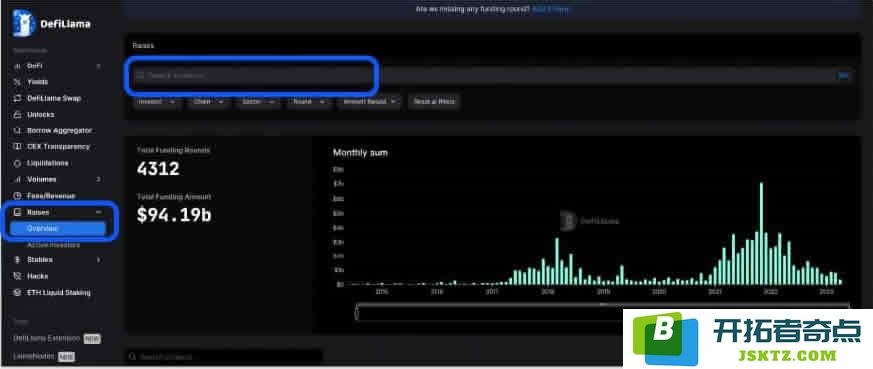Viewport: 873px width, 369px height.
Task: Click the Liquidations drop icon
Action: (x=17, y=163)
